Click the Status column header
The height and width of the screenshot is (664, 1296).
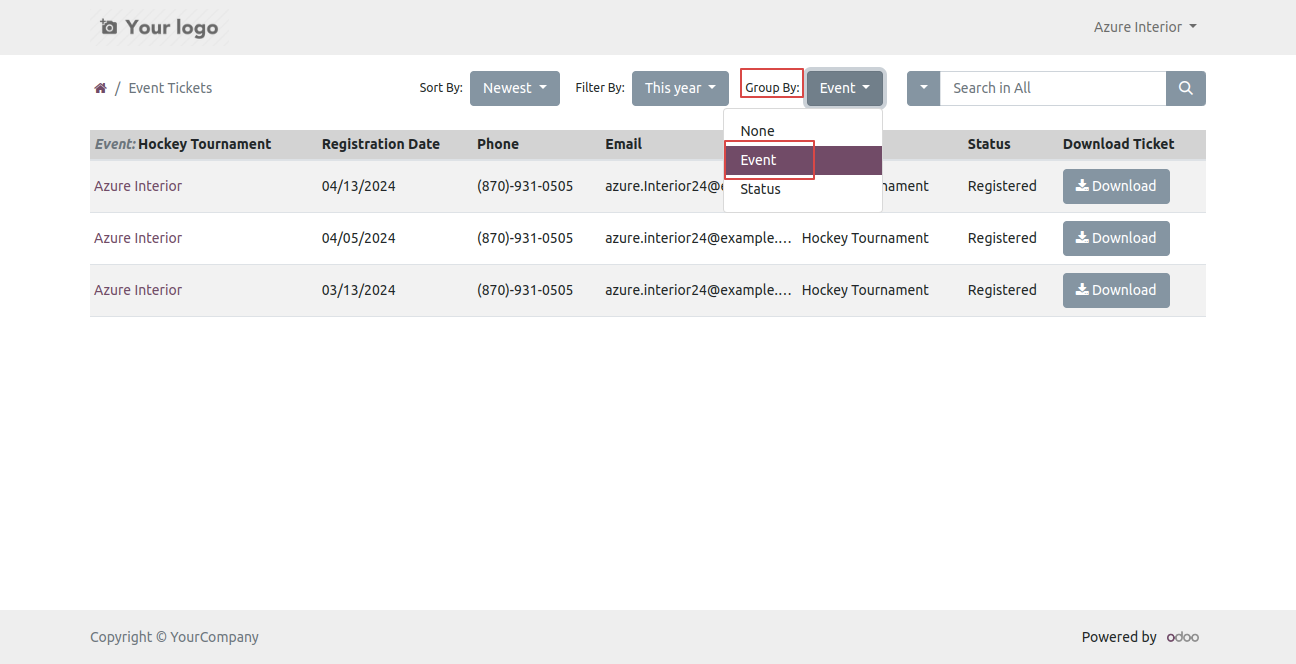[x=989, y=144]
